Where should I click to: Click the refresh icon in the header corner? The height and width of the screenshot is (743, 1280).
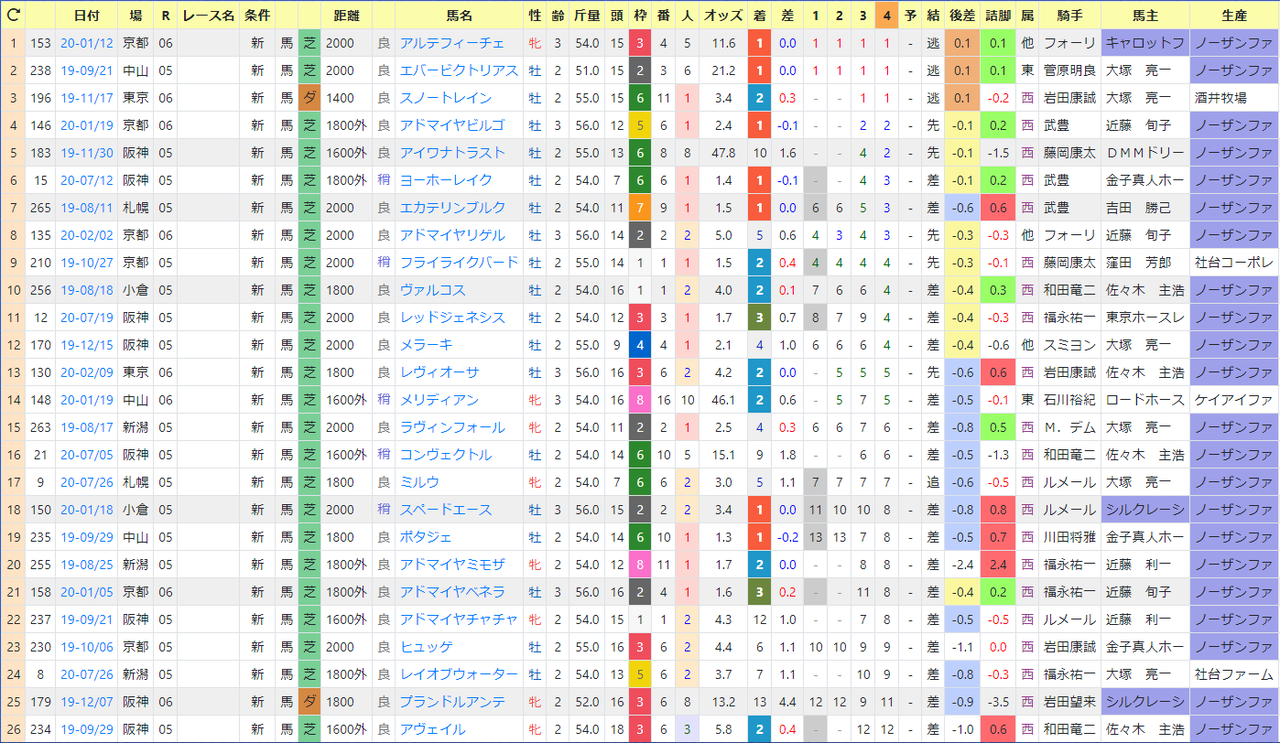coord(14,16)
